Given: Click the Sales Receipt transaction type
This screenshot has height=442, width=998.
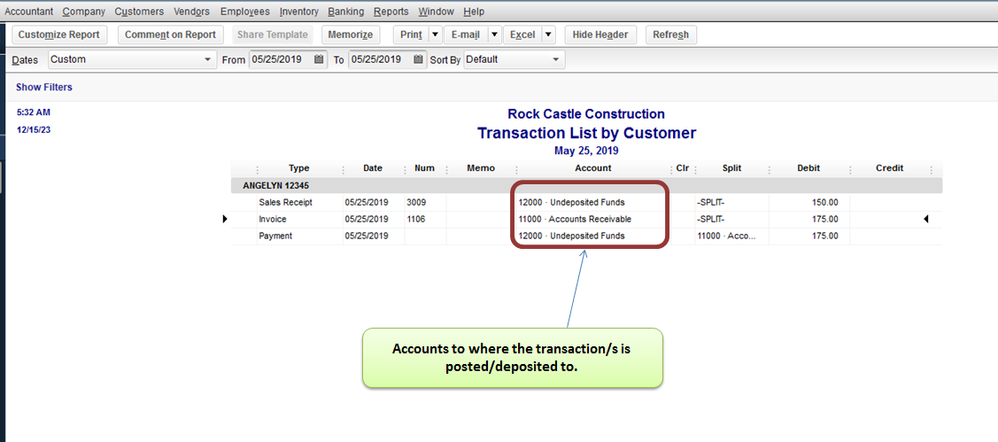Looking at the screenshot, I should tap(286, 203).
